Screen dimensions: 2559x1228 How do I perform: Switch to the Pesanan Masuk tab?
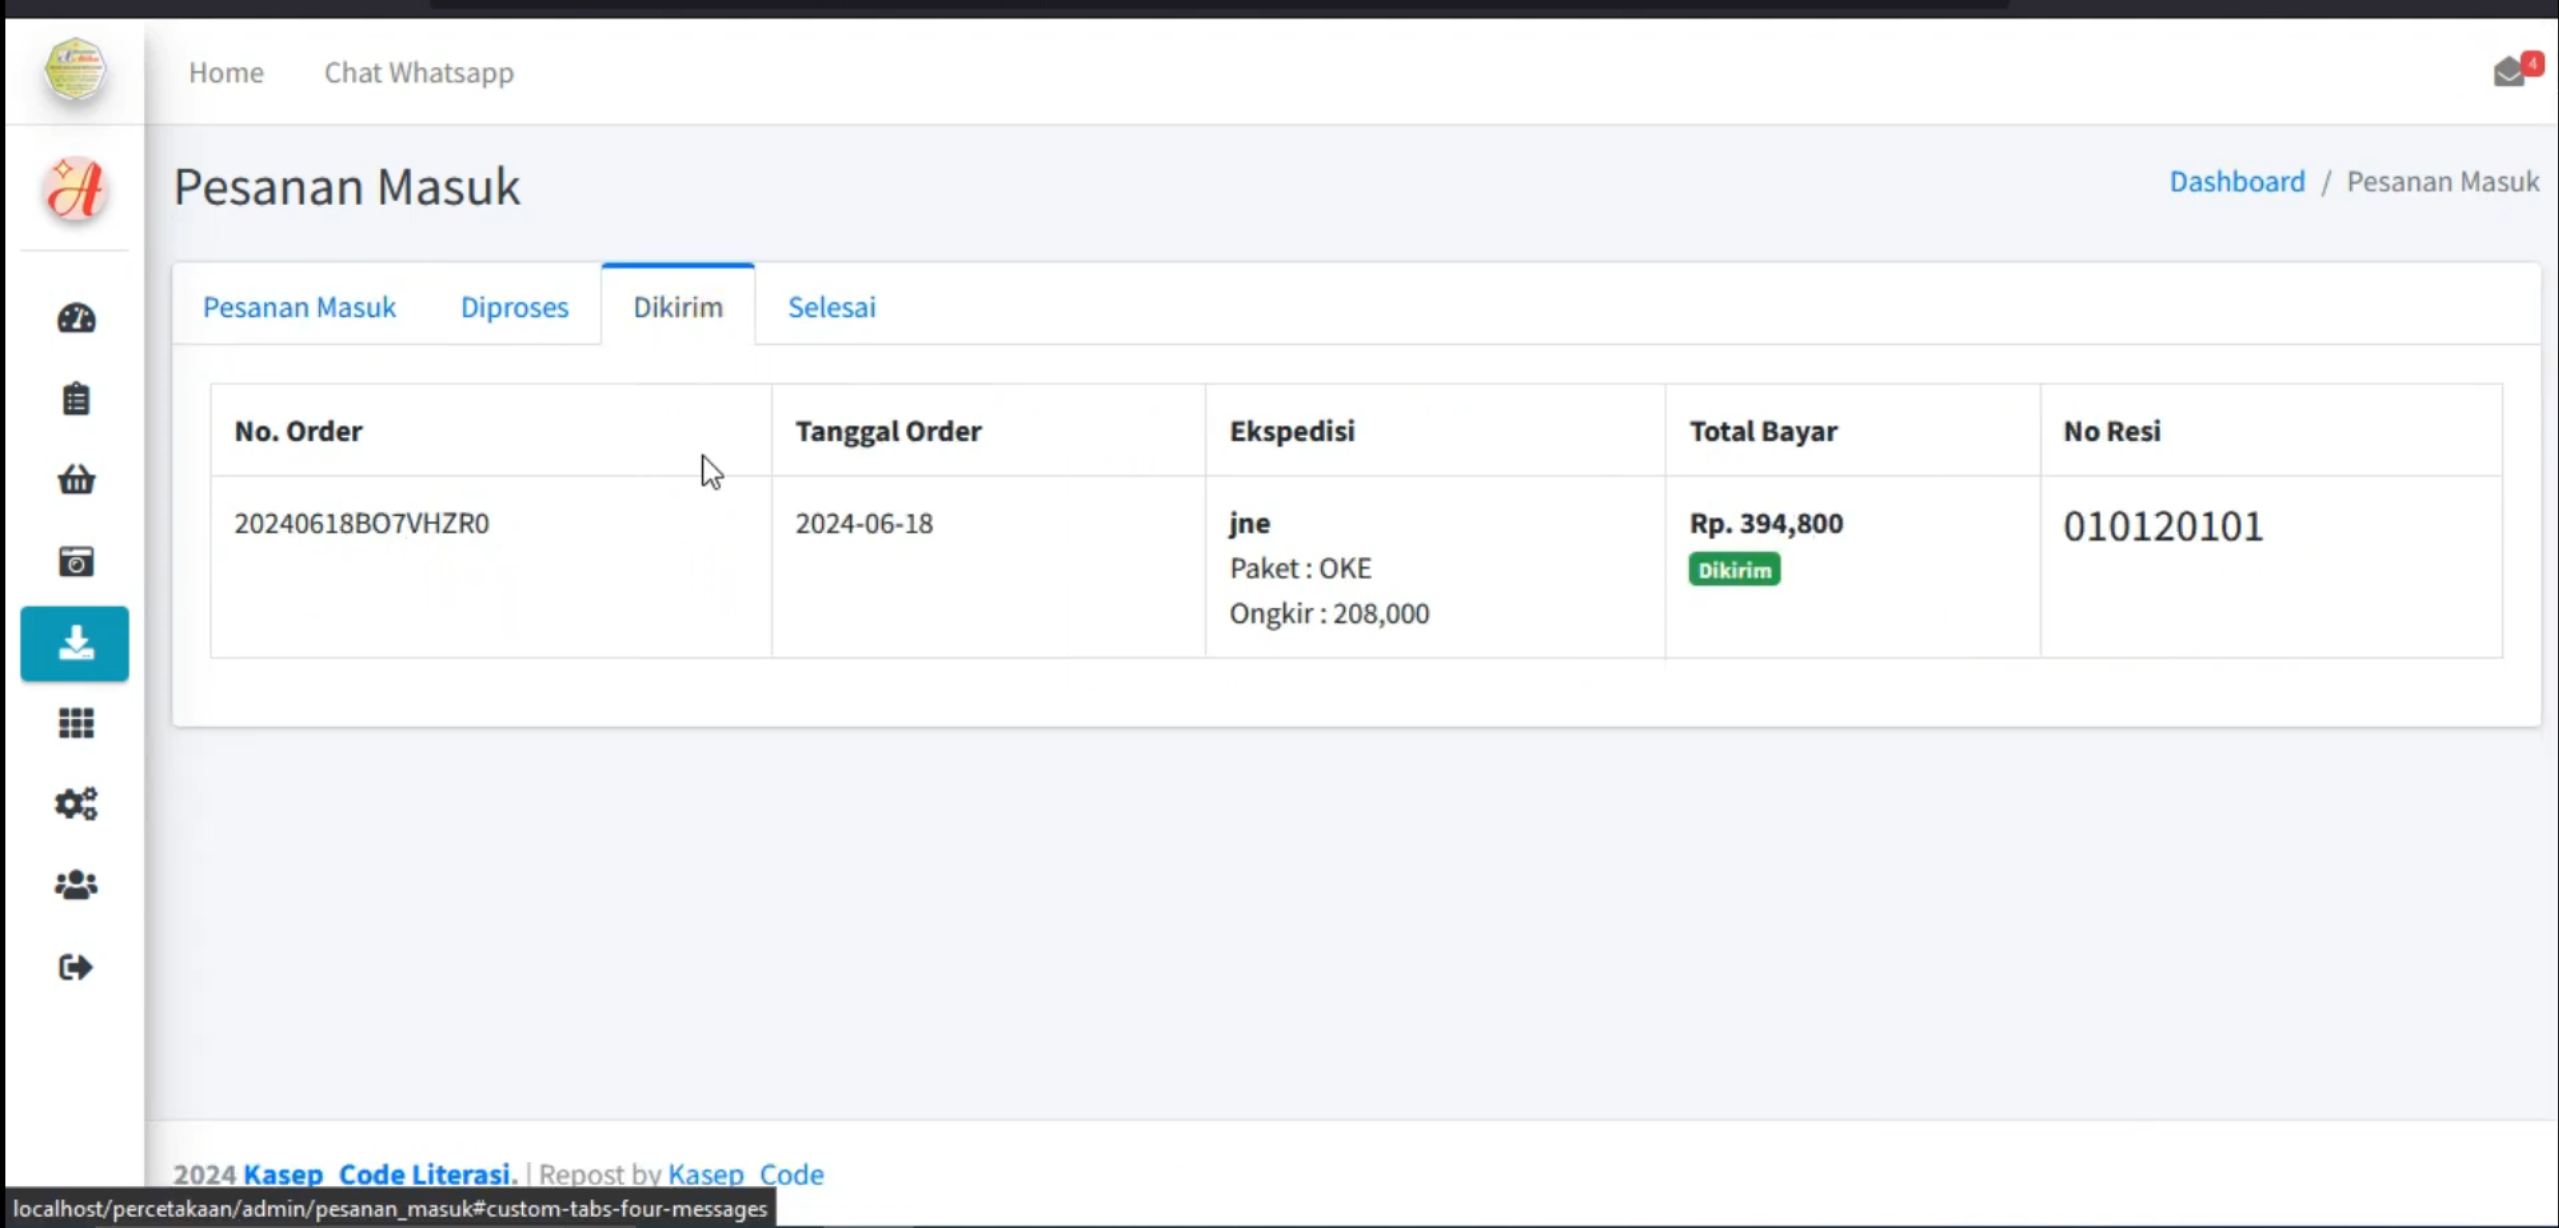(299, 306)
